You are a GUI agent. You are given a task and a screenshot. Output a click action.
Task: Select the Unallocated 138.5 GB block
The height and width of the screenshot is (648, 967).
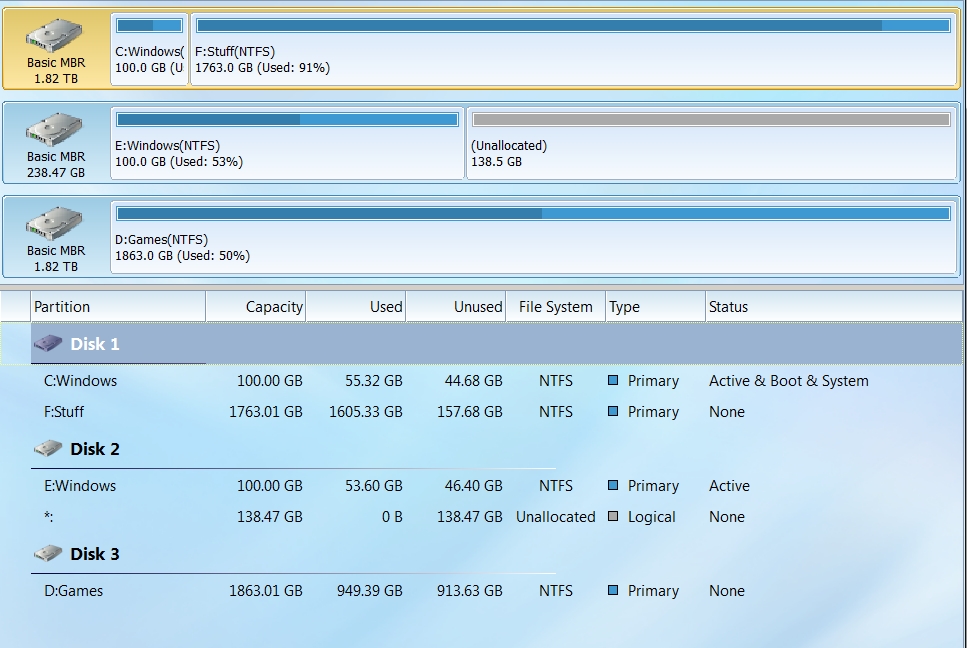712,143
